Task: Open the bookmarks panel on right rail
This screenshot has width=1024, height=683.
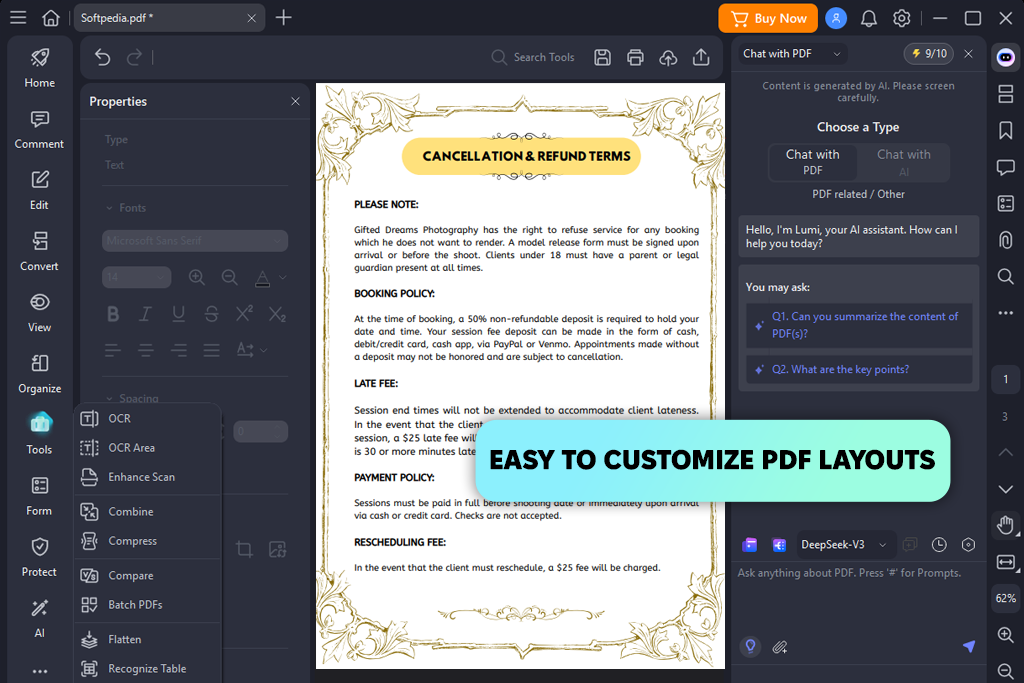Action: (1006, 130)
